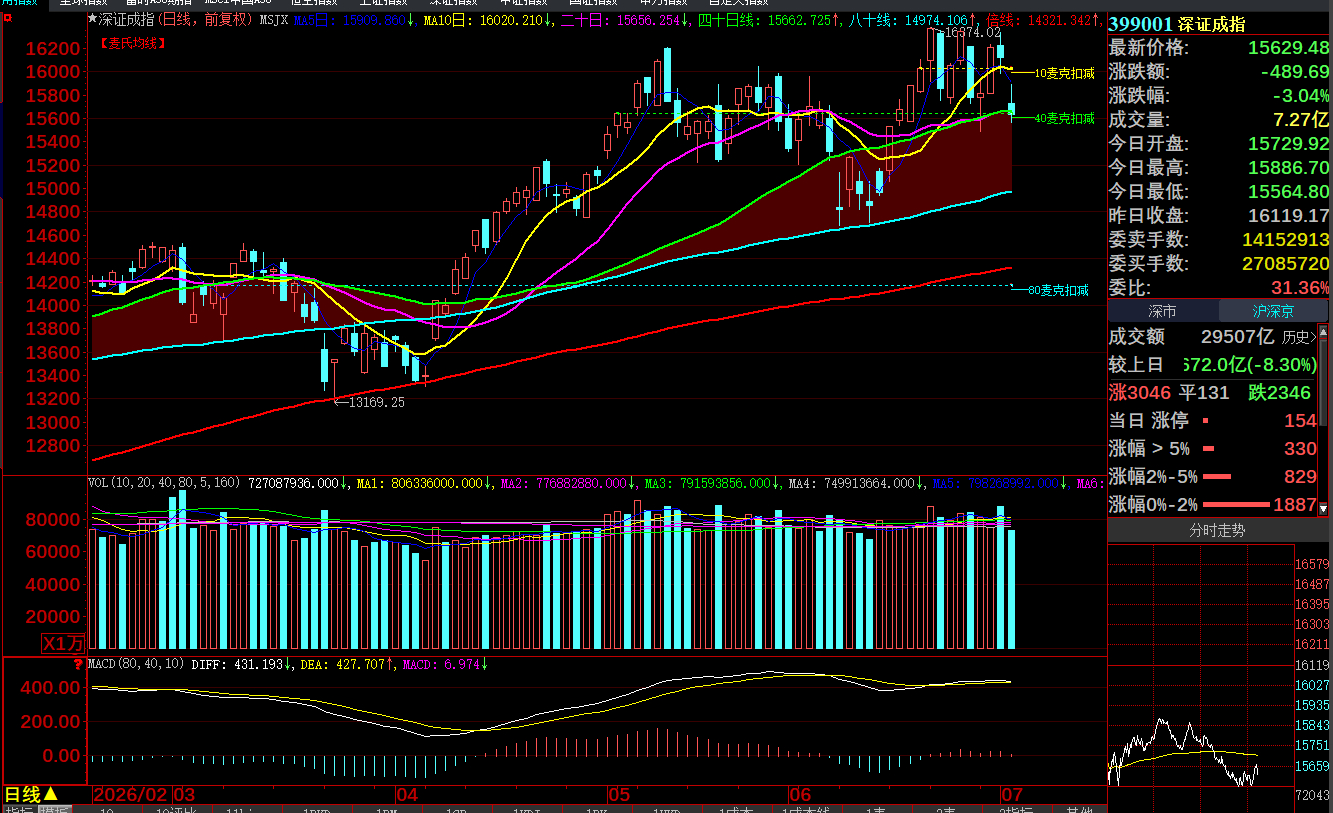Click the 成交量 value 7.27亿
Image resolution: width=1333 pixels, height=813 pixels.
[1300, 120]
